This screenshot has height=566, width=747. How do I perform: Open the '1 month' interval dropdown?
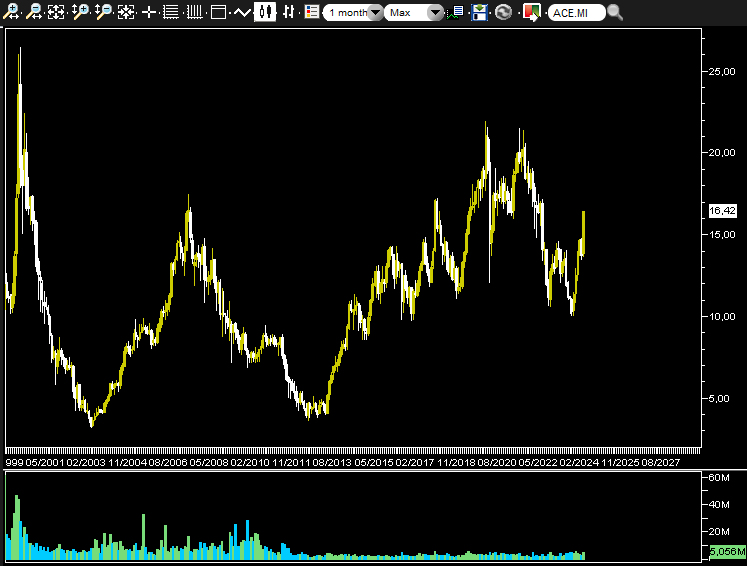[354, 12]
